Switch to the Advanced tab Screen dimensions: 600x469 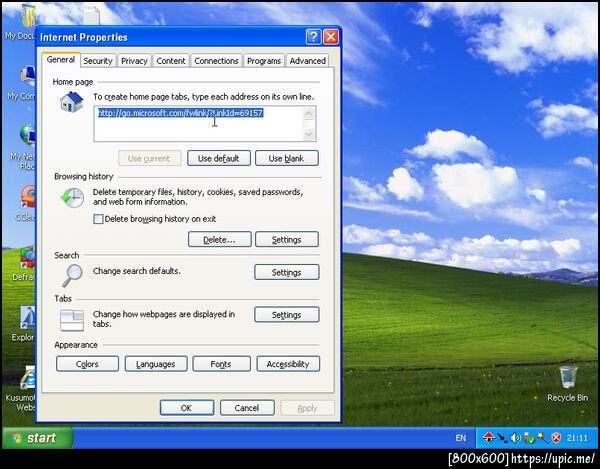[x=307, y=61]
